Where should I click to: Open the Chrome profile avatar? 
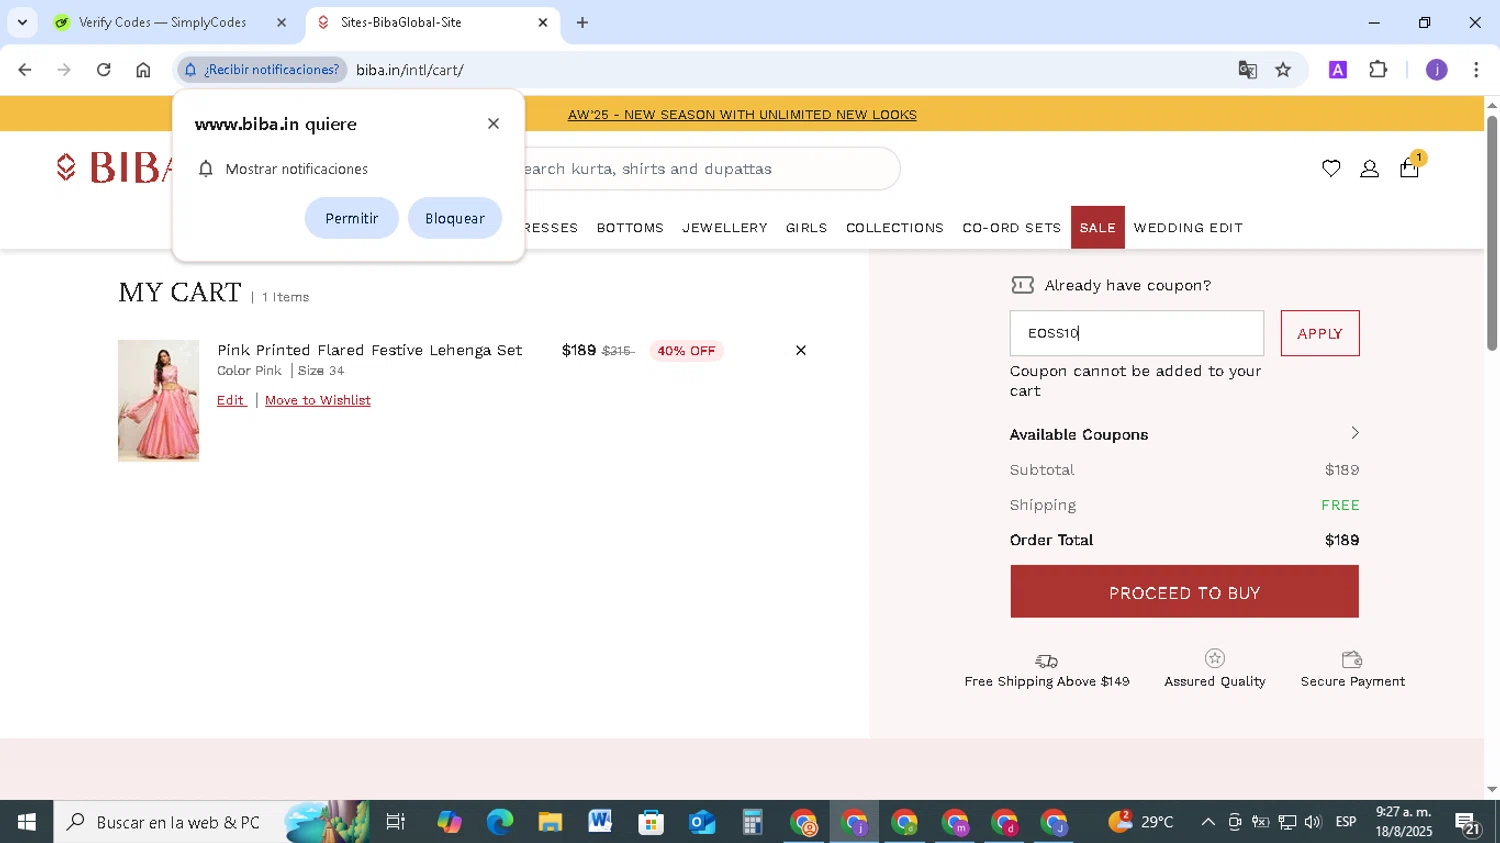(x=1436, y=70)
